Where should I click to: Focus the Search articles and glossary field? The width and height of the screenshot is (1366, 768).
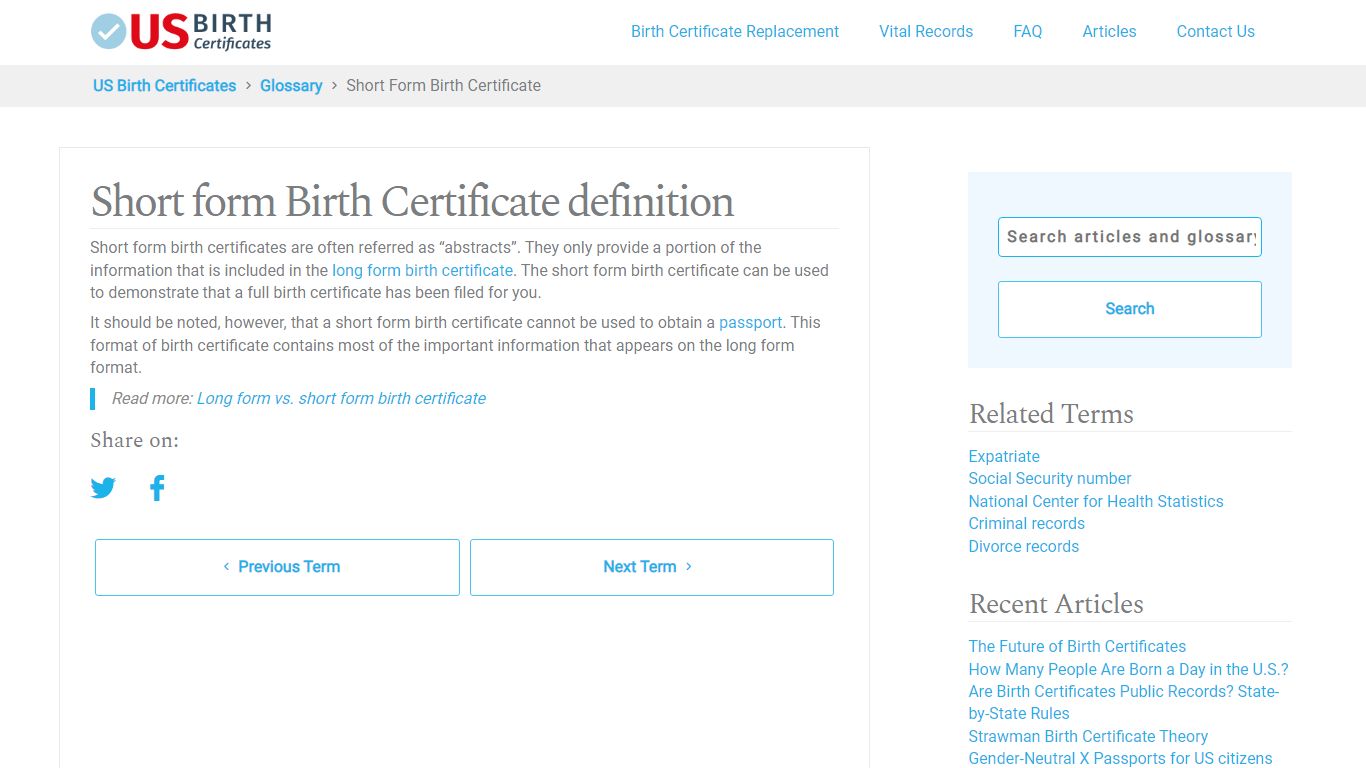1130,237
